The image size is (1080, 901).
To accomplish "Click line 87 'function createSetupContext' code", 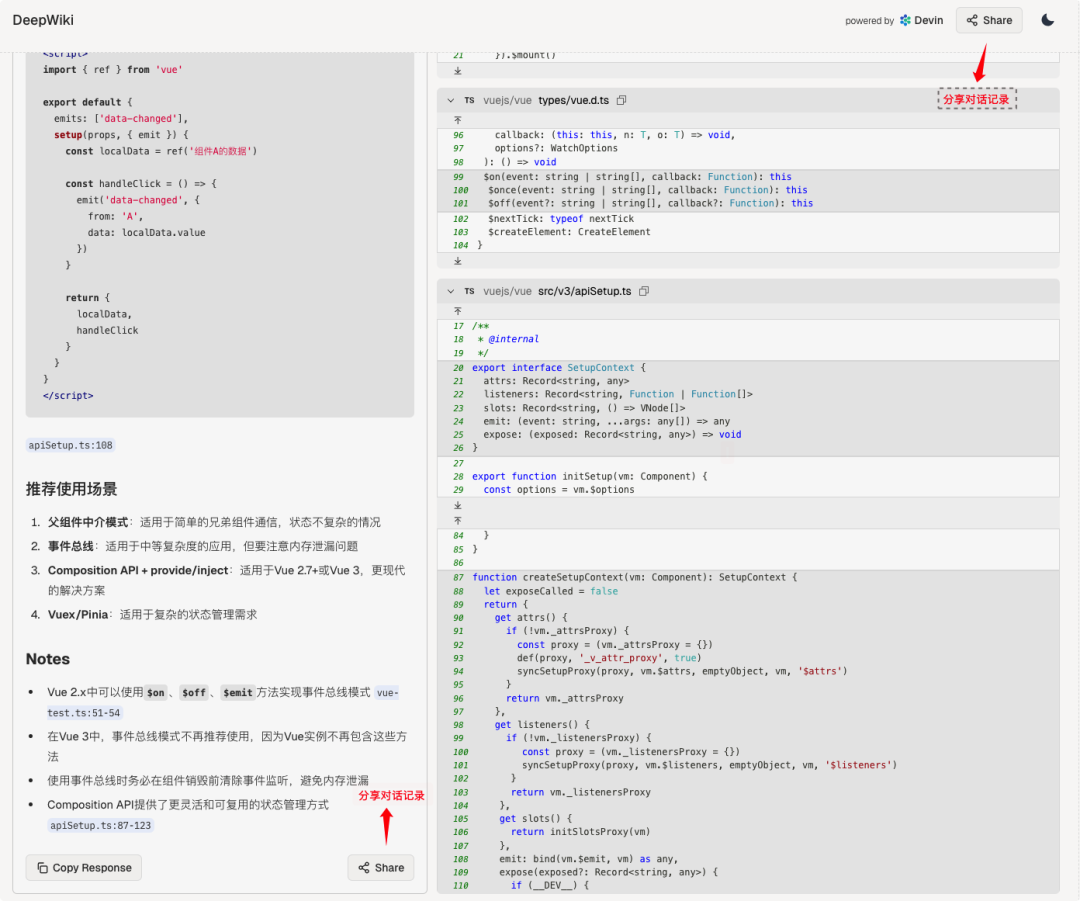I will 634,577.
